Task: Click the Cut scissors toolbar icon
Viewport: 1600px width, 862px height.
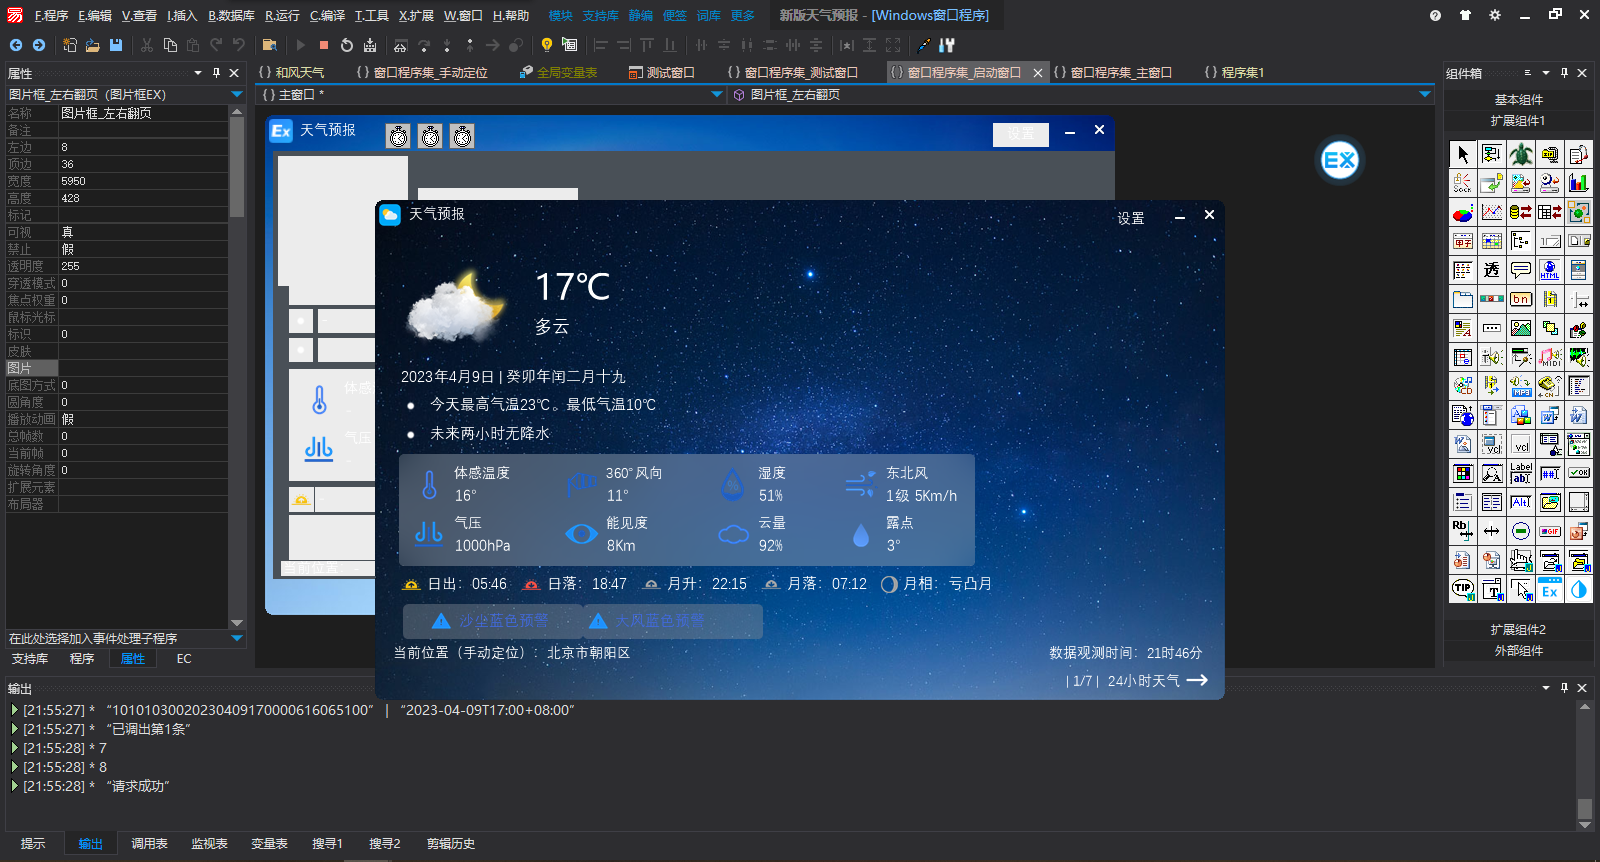Action: (147, 45)
